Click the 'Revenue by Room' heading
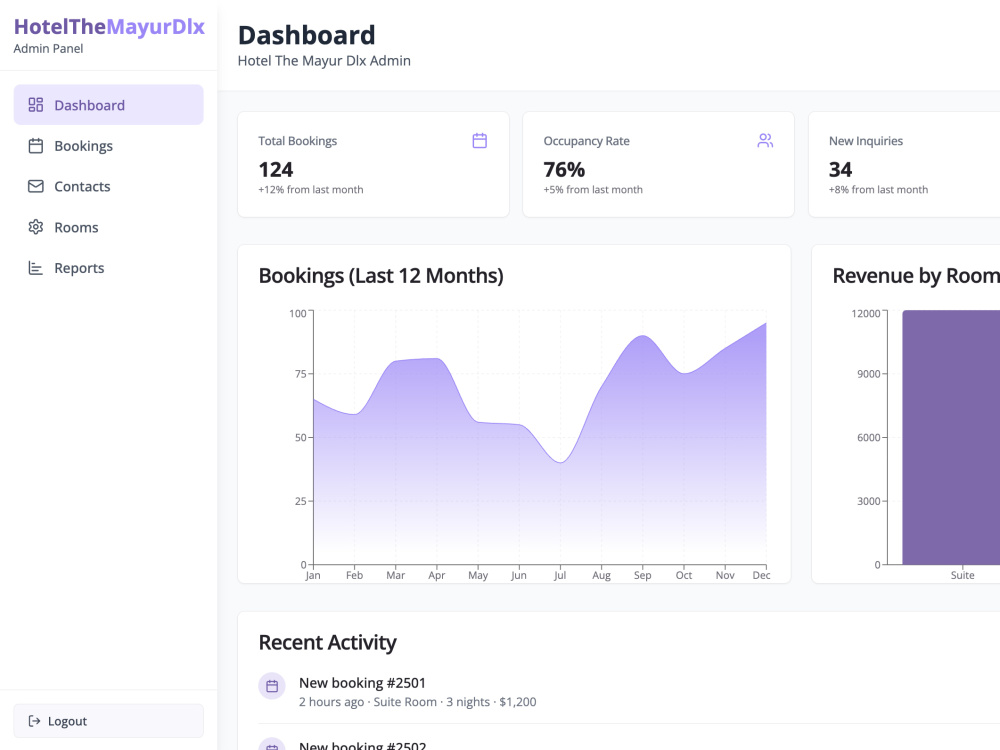The width and height of the screenshot is (1000, 750). tap(916, 276)
